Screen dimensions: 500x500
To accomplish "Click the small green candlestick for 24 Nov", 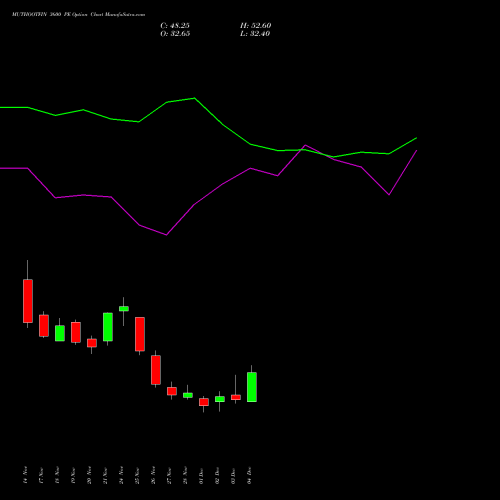I will (x=124, y=309).
